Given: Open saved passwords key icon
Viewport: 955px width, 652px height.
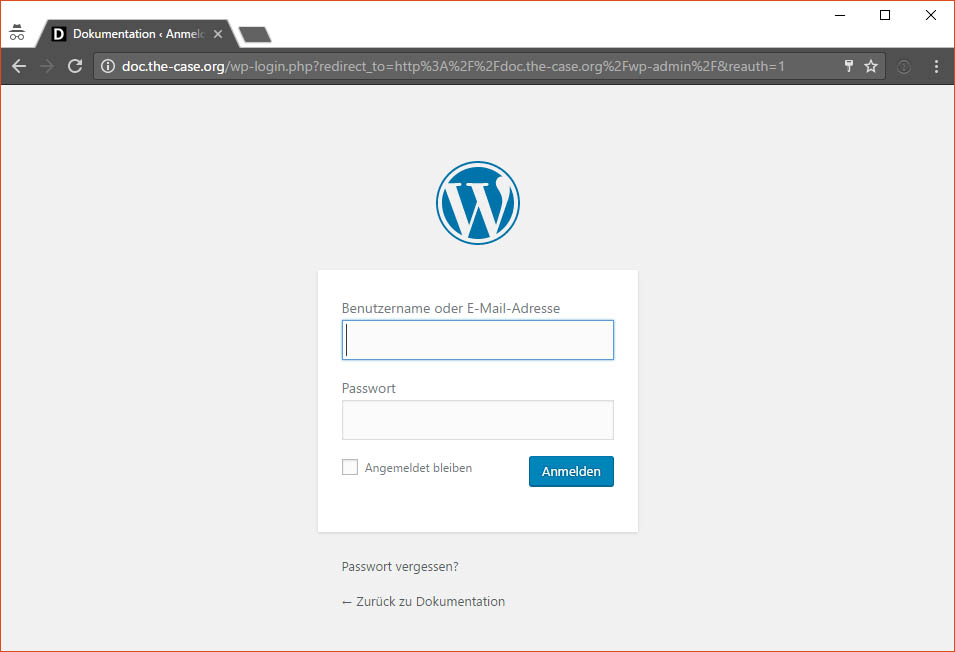Looking at the screenshot, I should tap(848, 66).
